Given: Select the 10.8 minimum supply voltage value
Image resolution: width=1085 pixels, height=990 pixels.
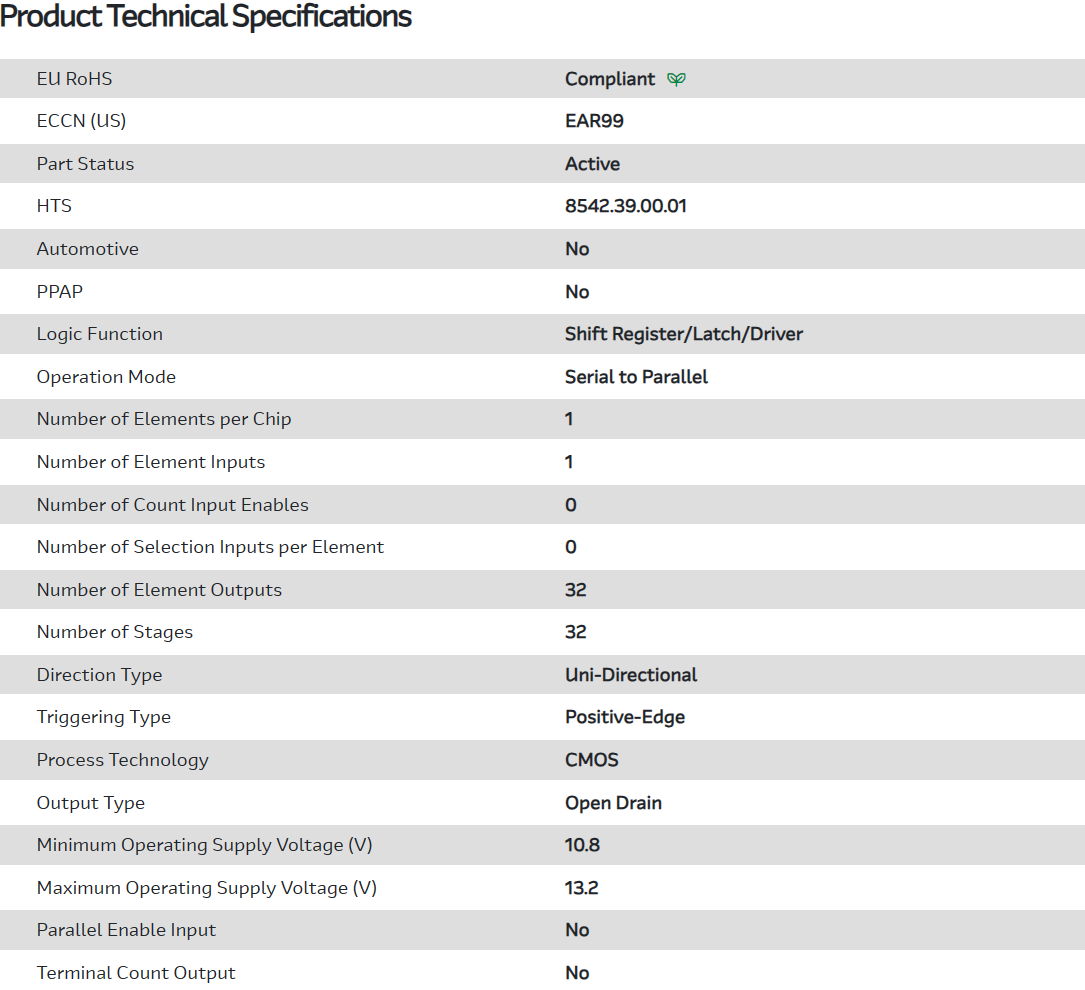Looking at the screenshot, I should pos(582,845).
